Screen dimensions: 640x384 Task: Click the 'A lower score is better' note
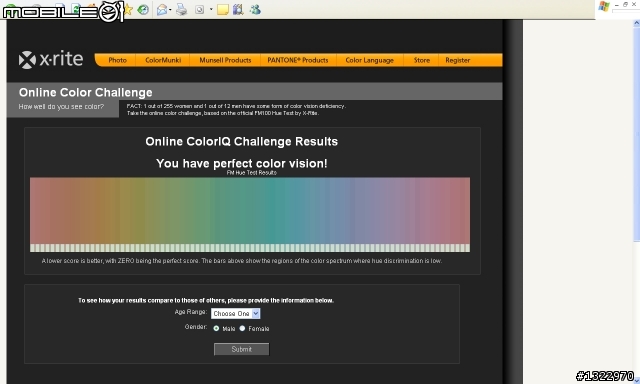(242, 261)
